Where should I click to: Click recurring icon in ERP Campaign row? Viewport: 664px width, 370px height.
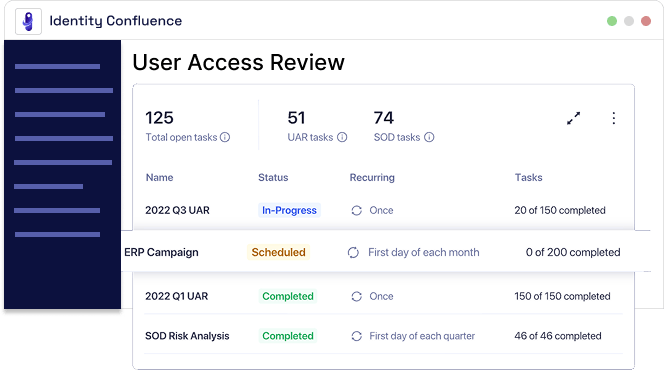tap(353, 253)
